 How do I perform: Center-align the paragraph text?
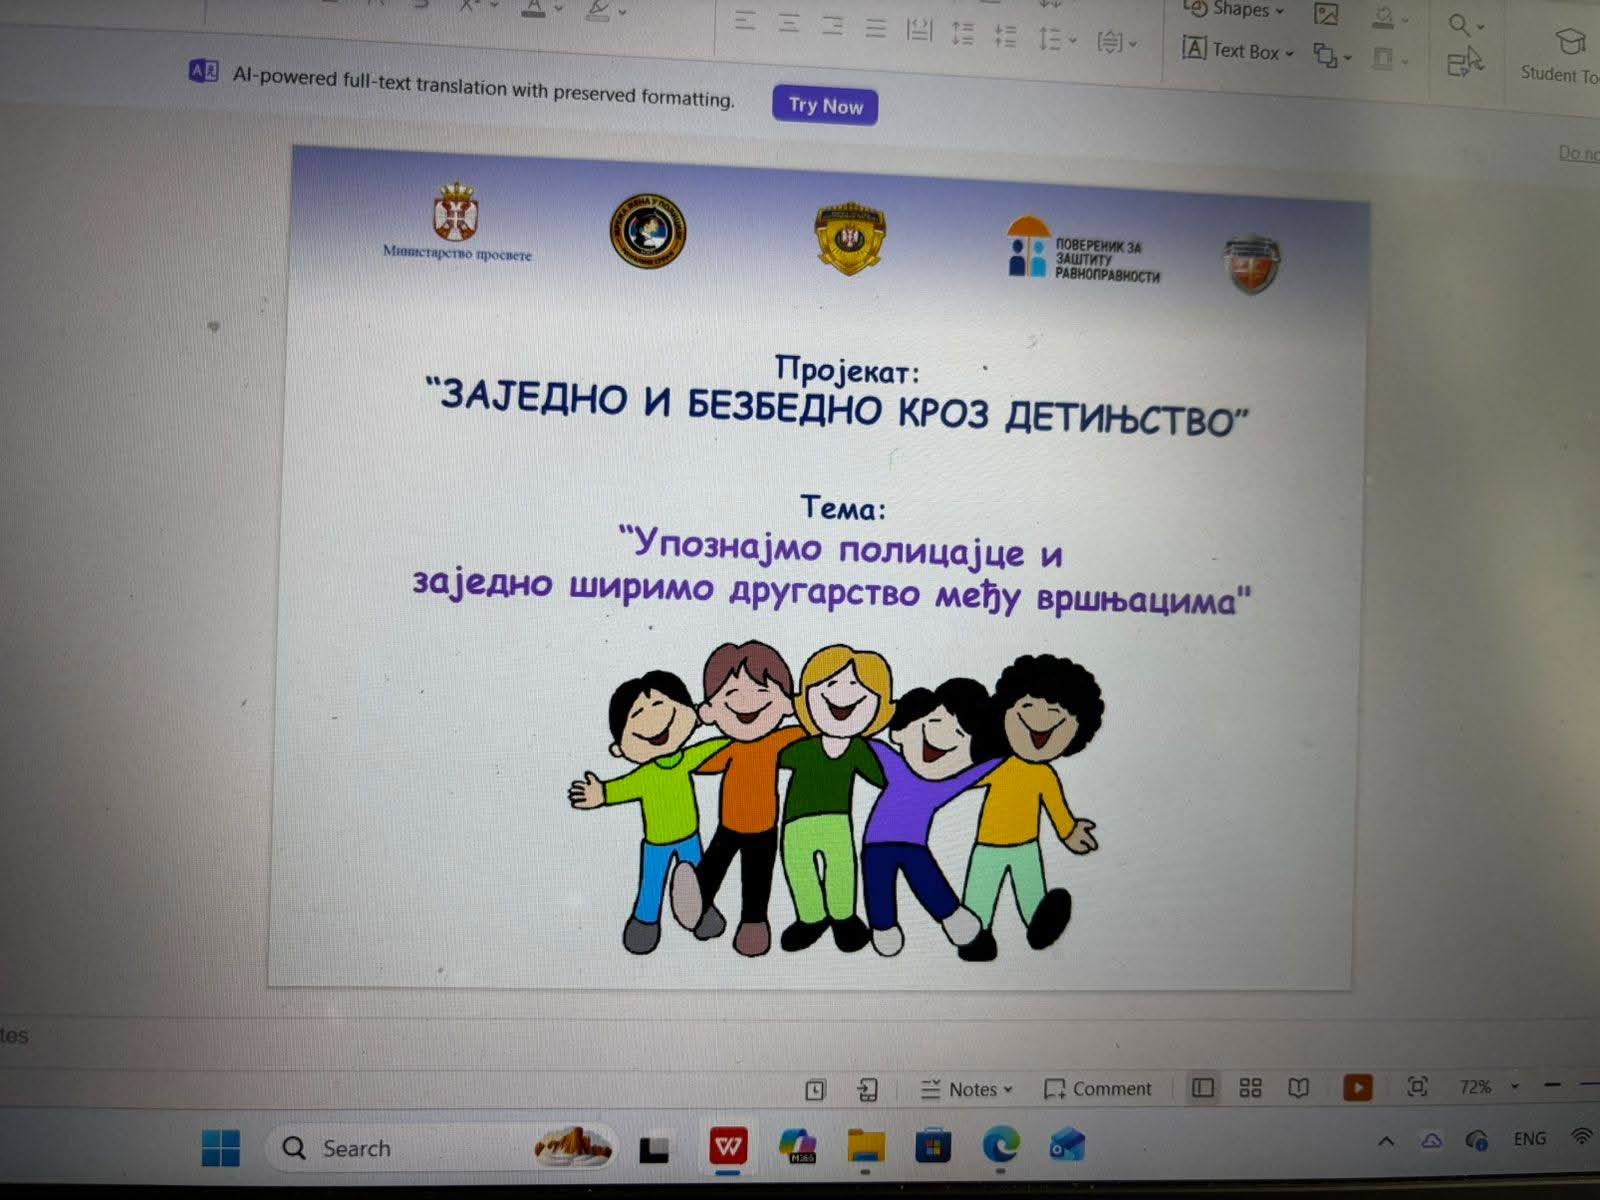789,24
